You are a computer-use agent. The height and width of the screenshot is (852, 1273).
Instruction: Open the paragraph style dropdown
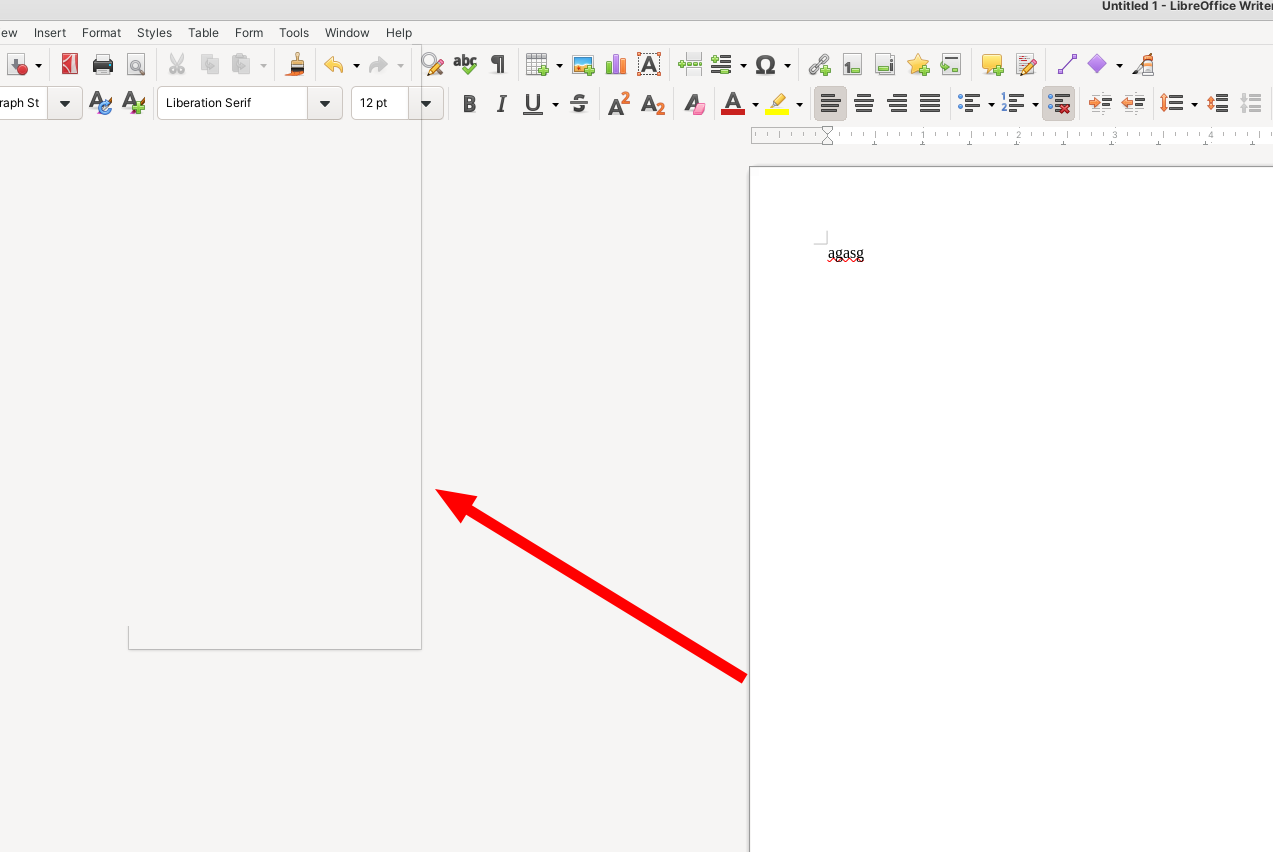pyautogui.click(x=65, y=103)
